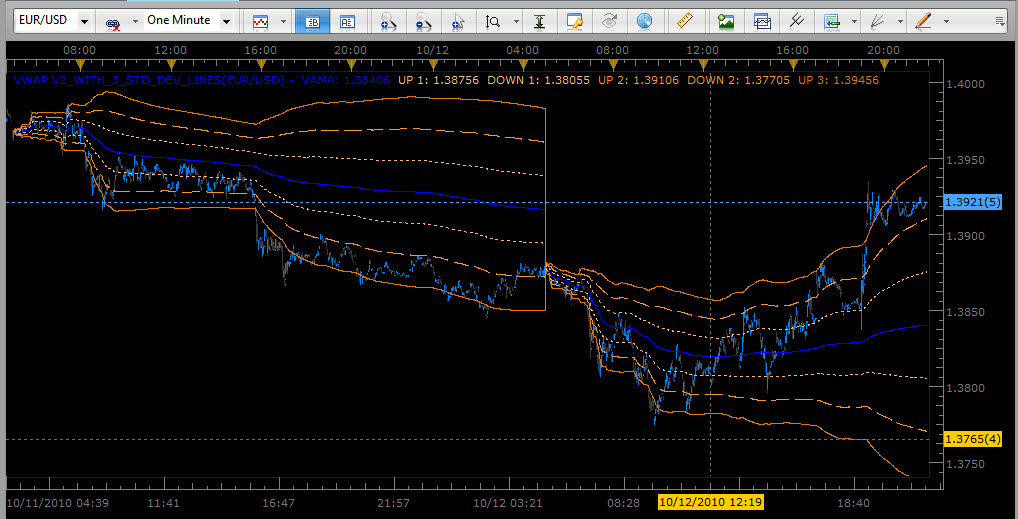This screenshot has height=519, width=1018.
Task: Expand the fan lines tool options
Action: (900, 21)
